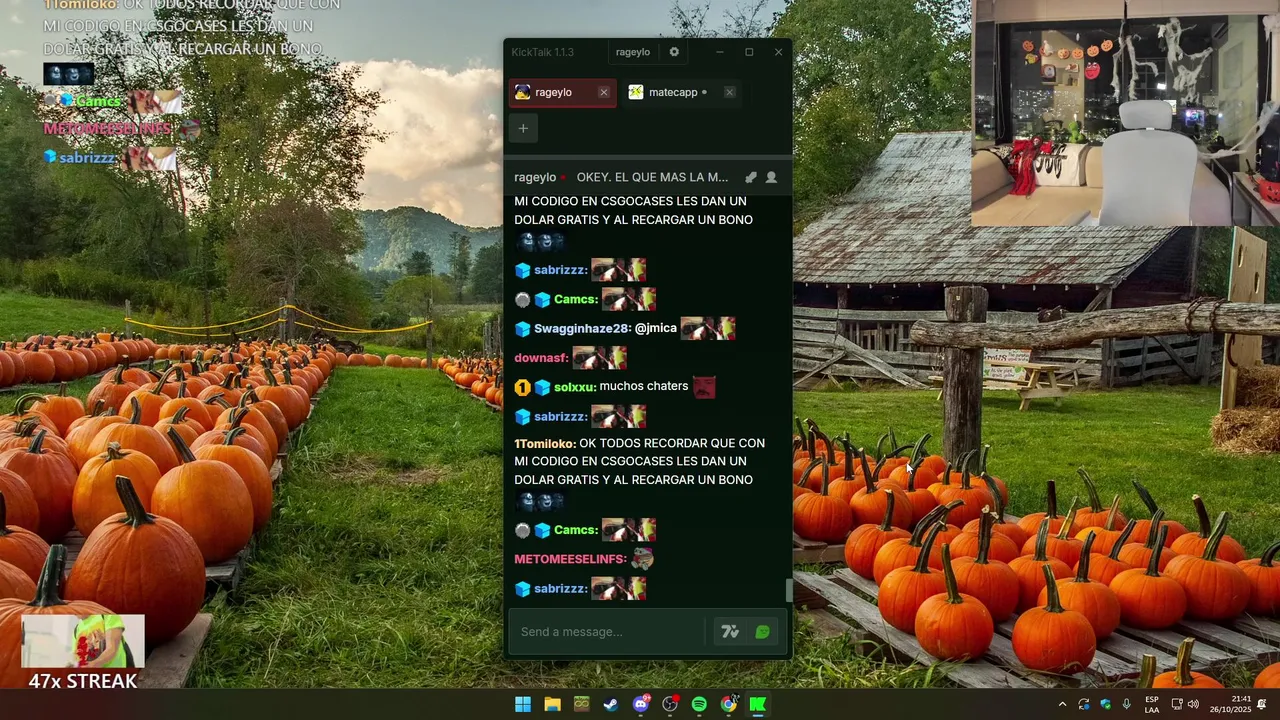Click the rageylo account button in title bar
The image size is (1280, 720).
pyautogui.click(x=633, y=52)
